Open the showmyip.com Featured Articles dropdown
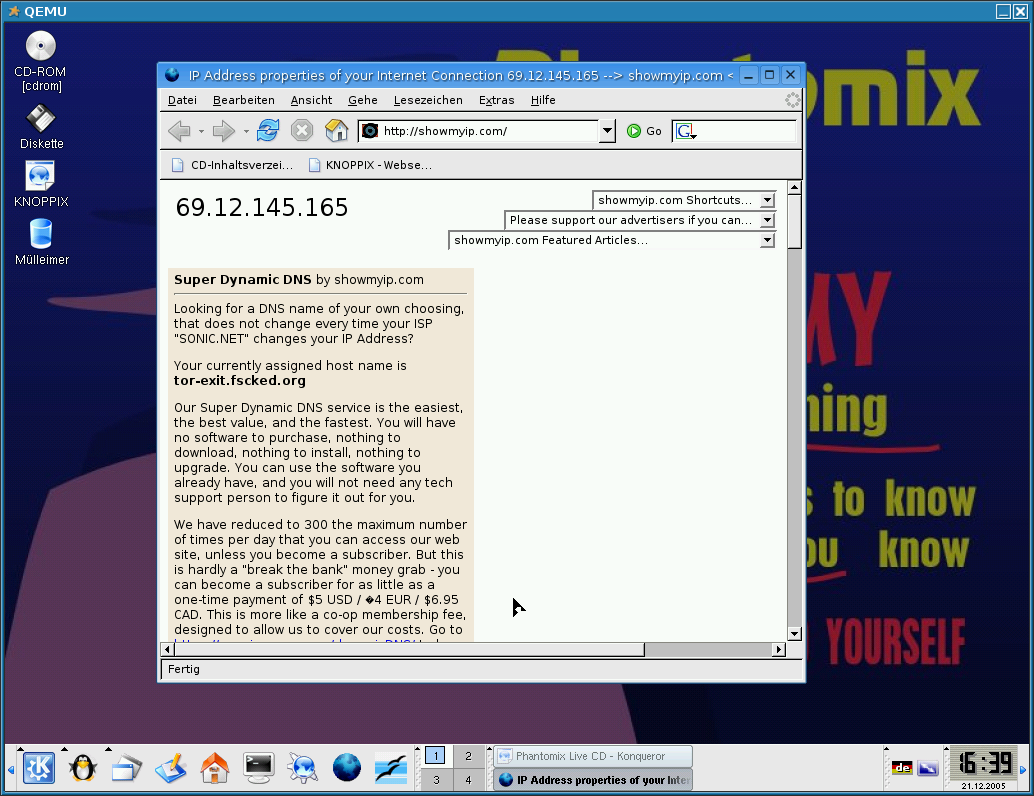1034x796 pixels. click(767, 240)
